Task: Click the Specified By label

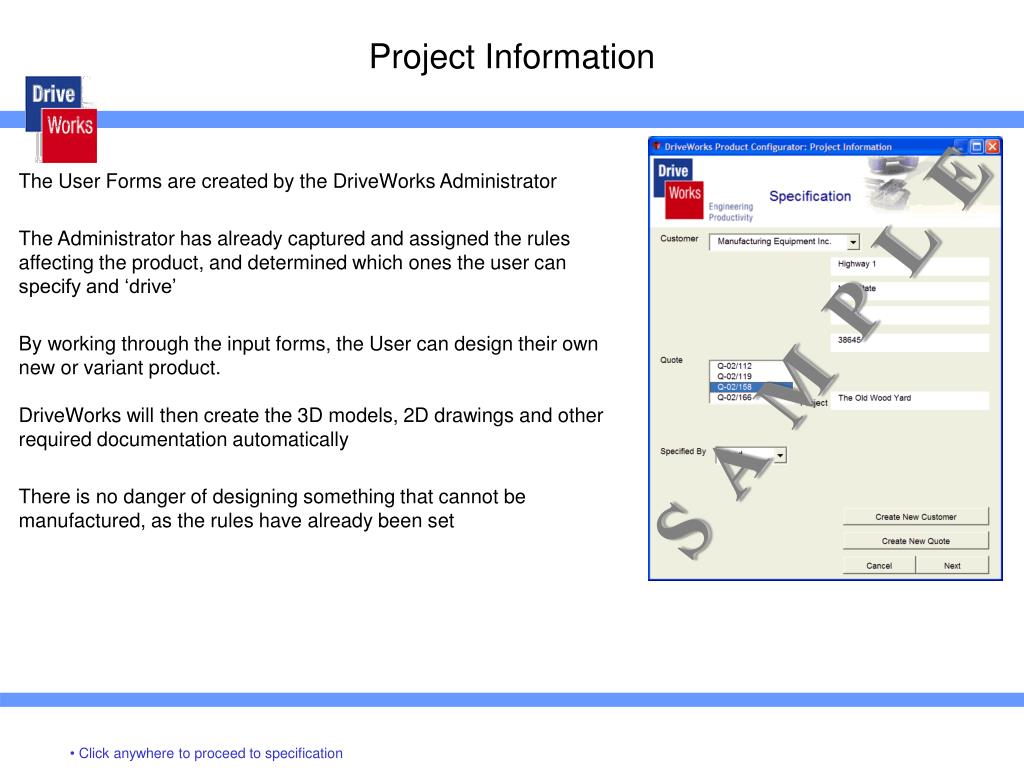Action: pos(683,451)
